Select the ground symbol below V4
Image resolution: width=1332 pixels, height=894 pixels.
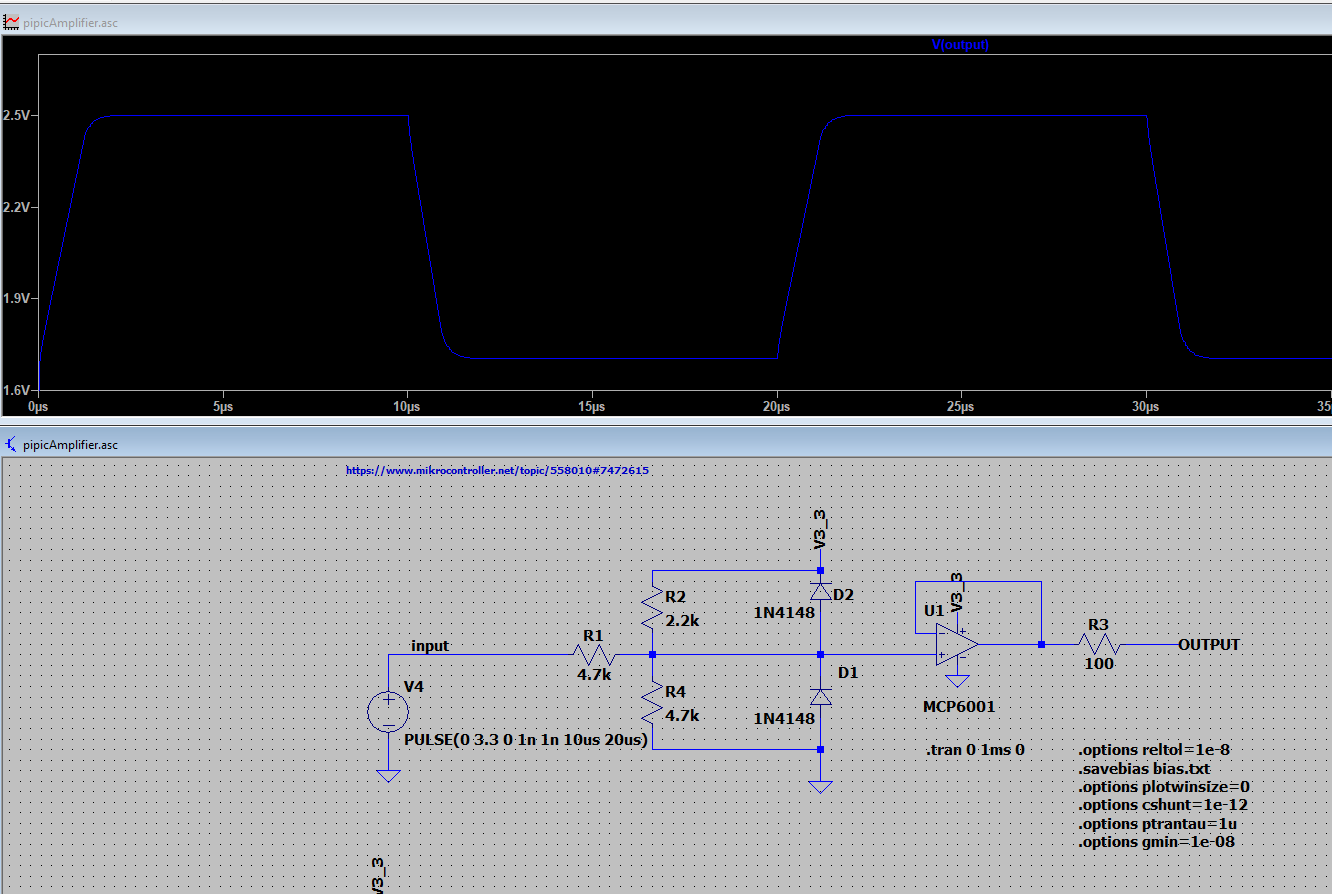pos(389,775)
